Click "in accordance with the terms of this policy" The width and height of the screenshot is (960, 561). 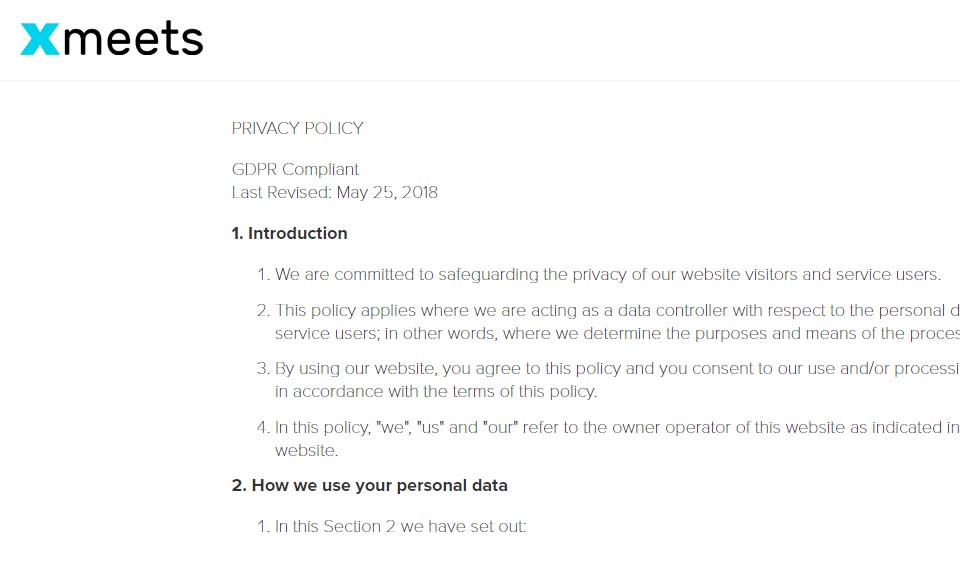click(435, 391)
